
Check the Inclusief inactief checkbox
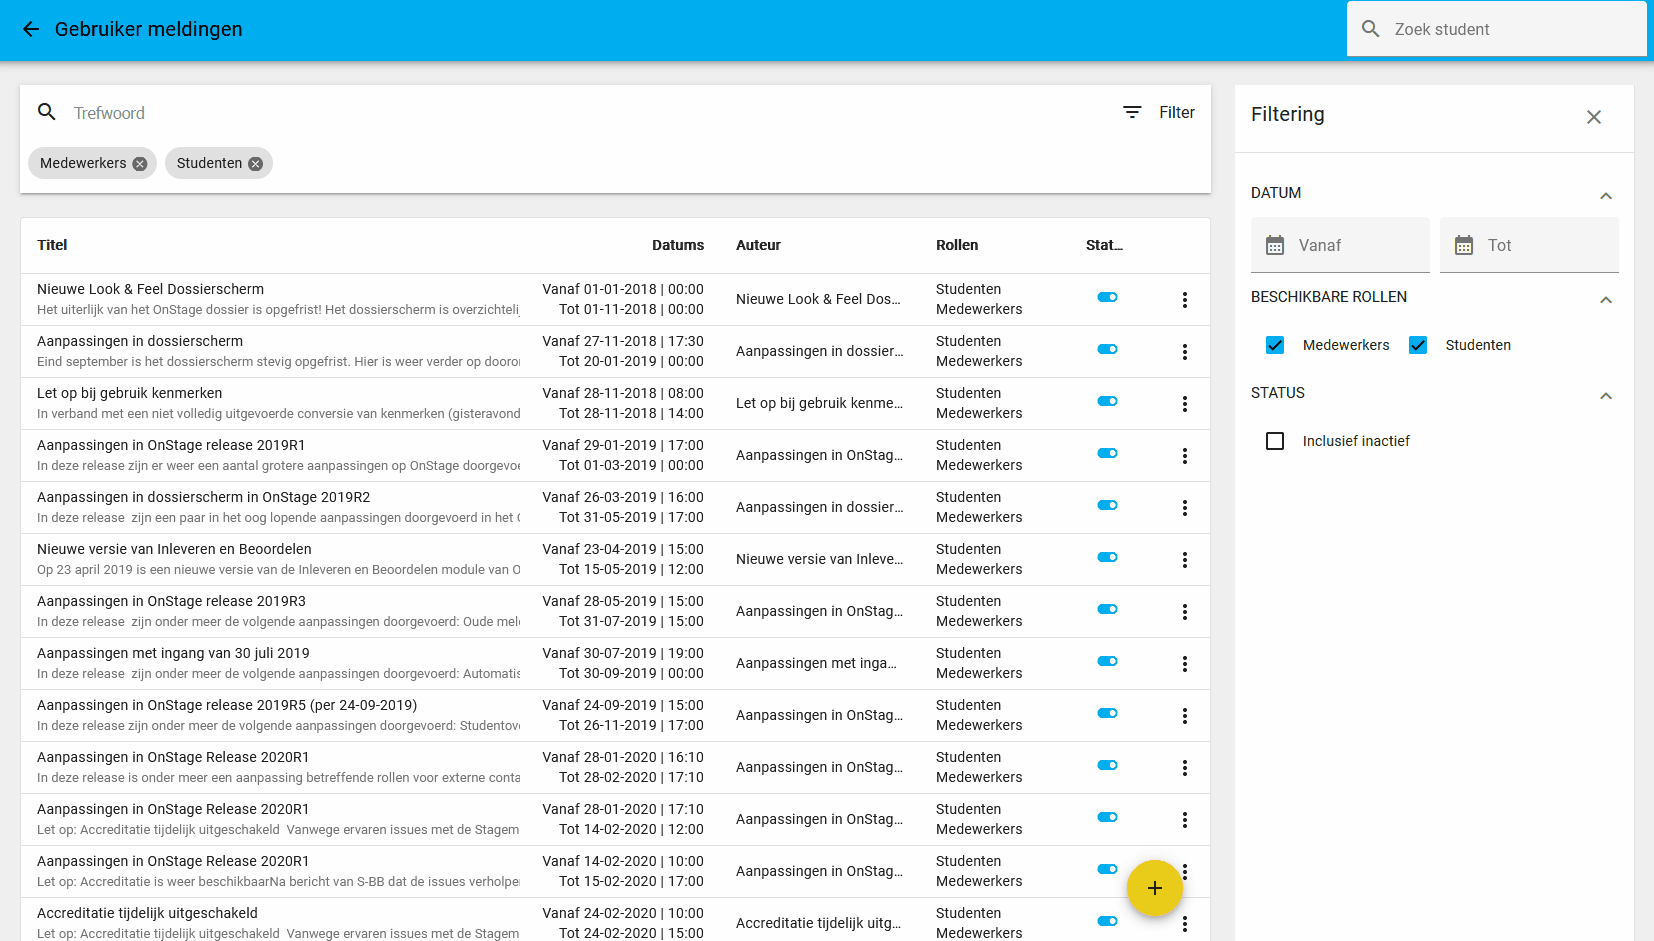(1275, 441)
